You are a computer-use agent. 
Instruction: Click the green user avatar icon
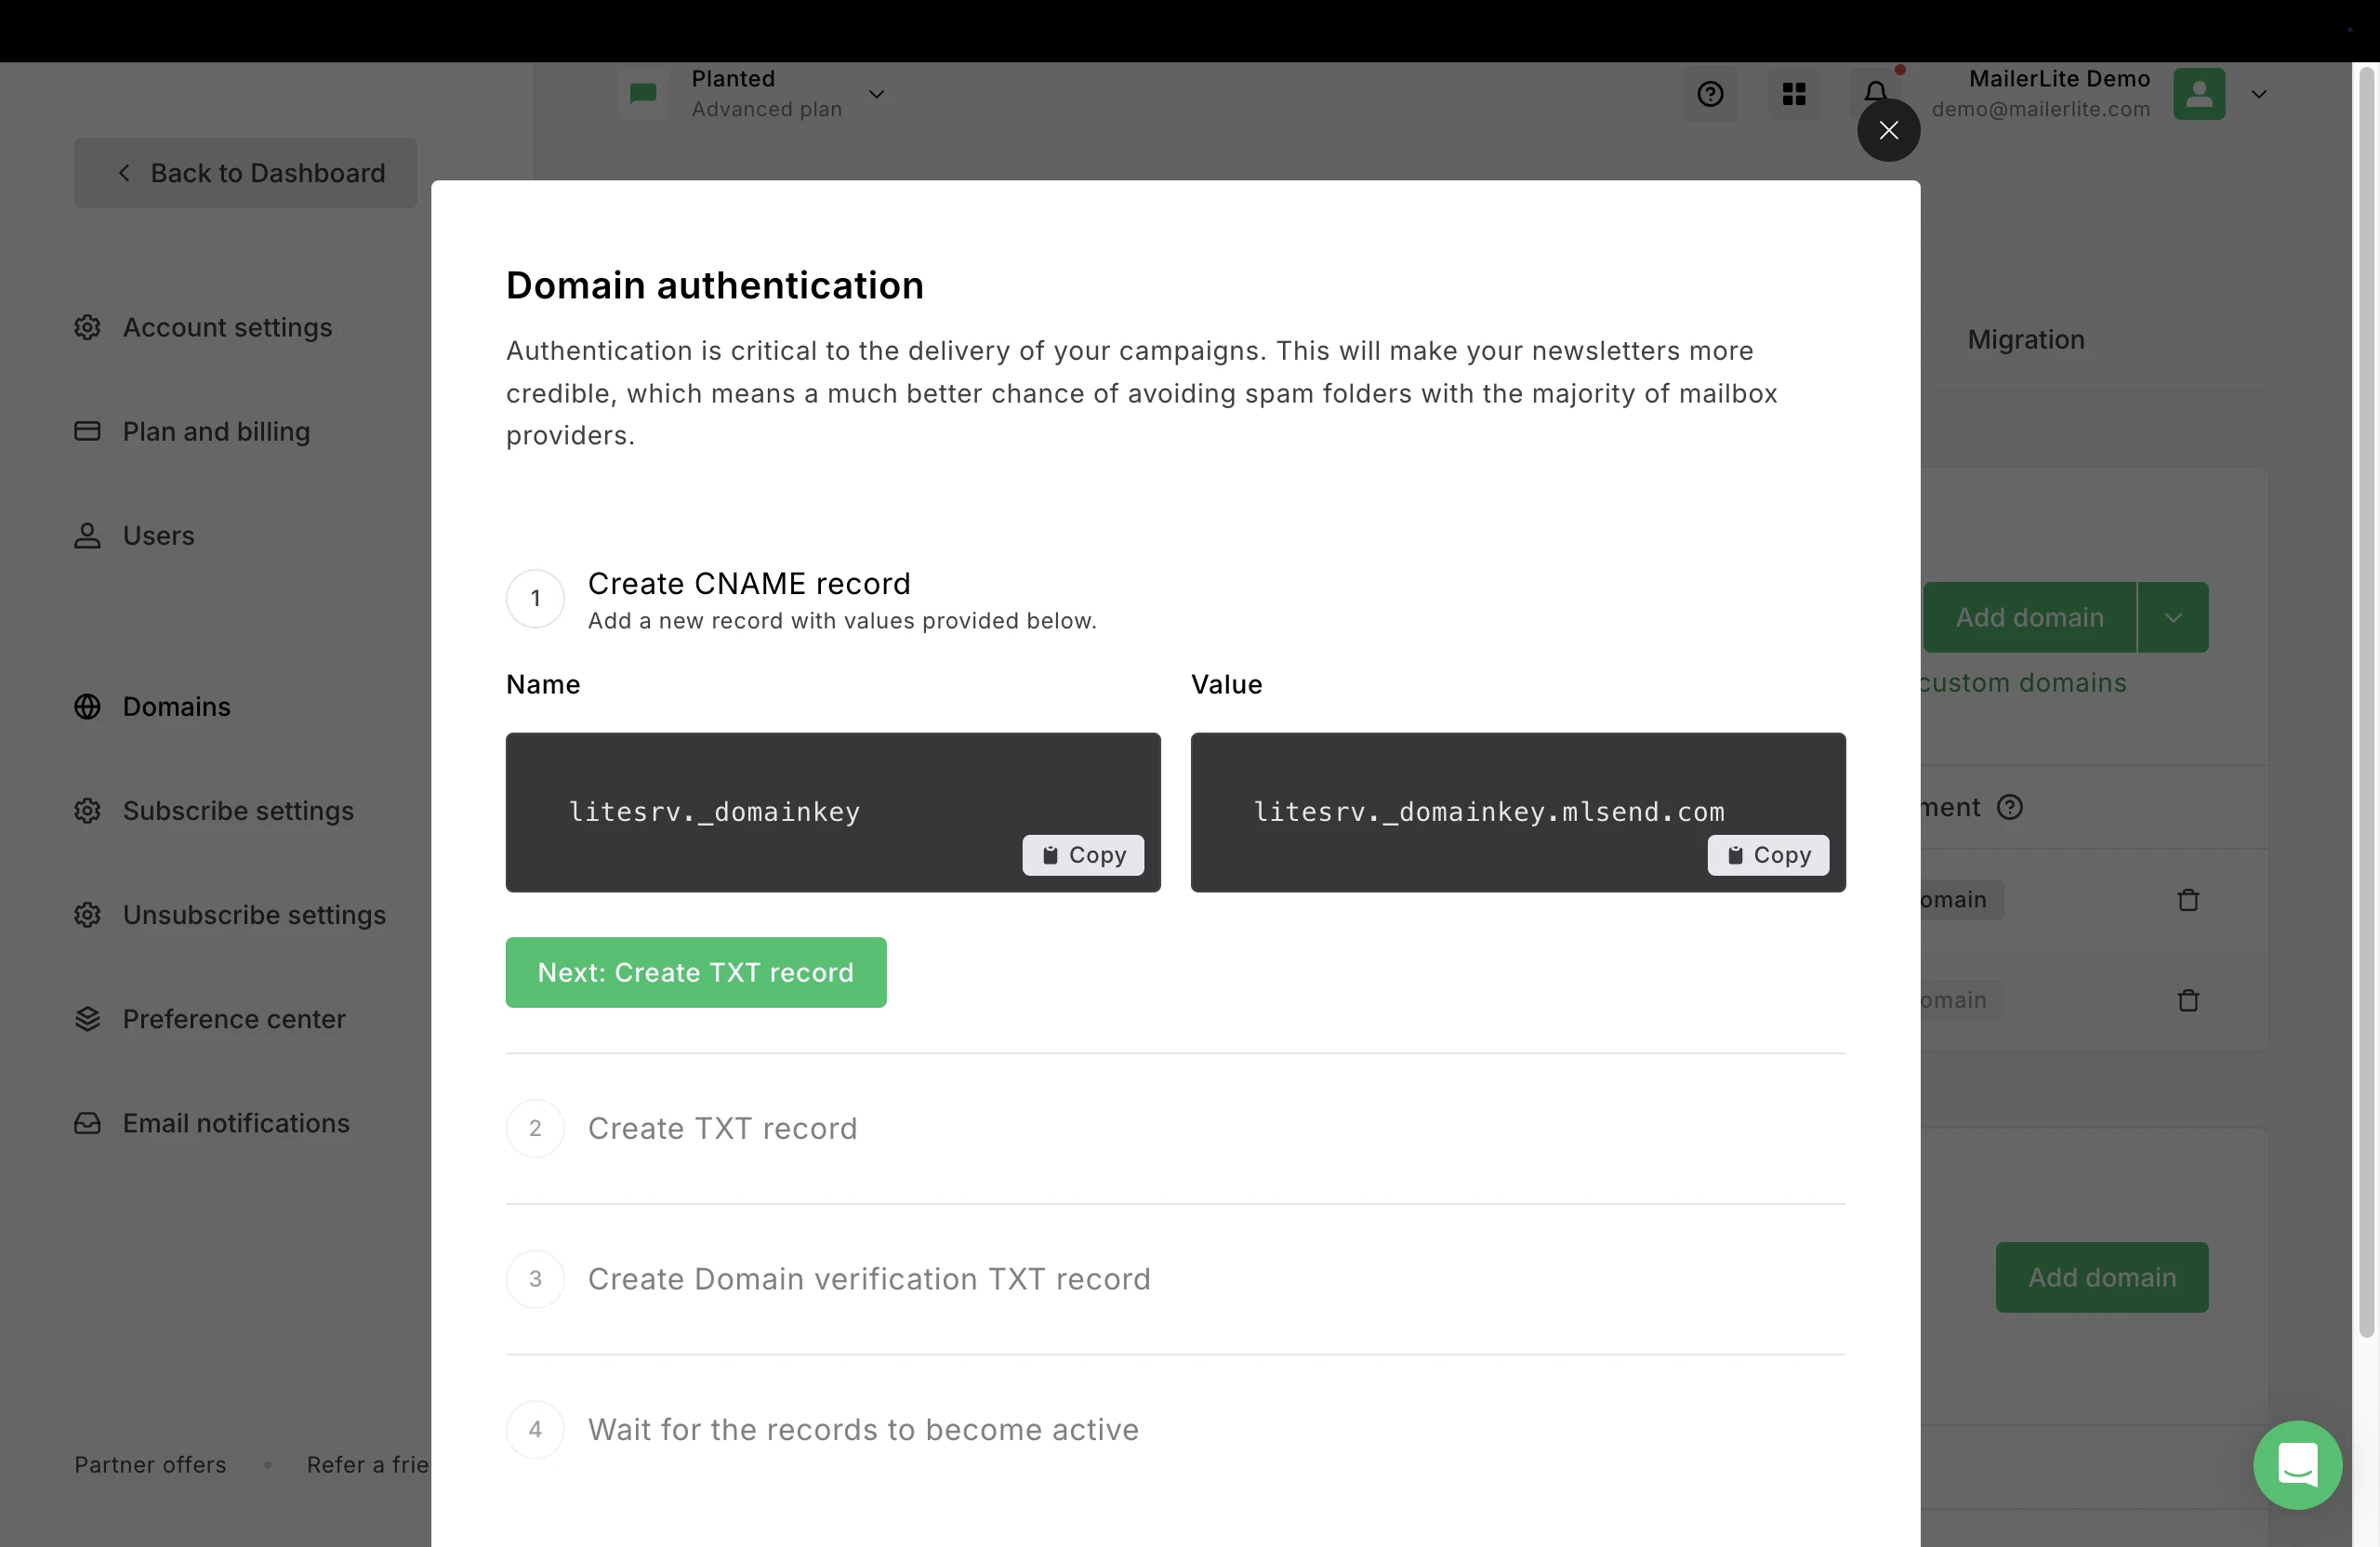click(x=2199, y=94)
